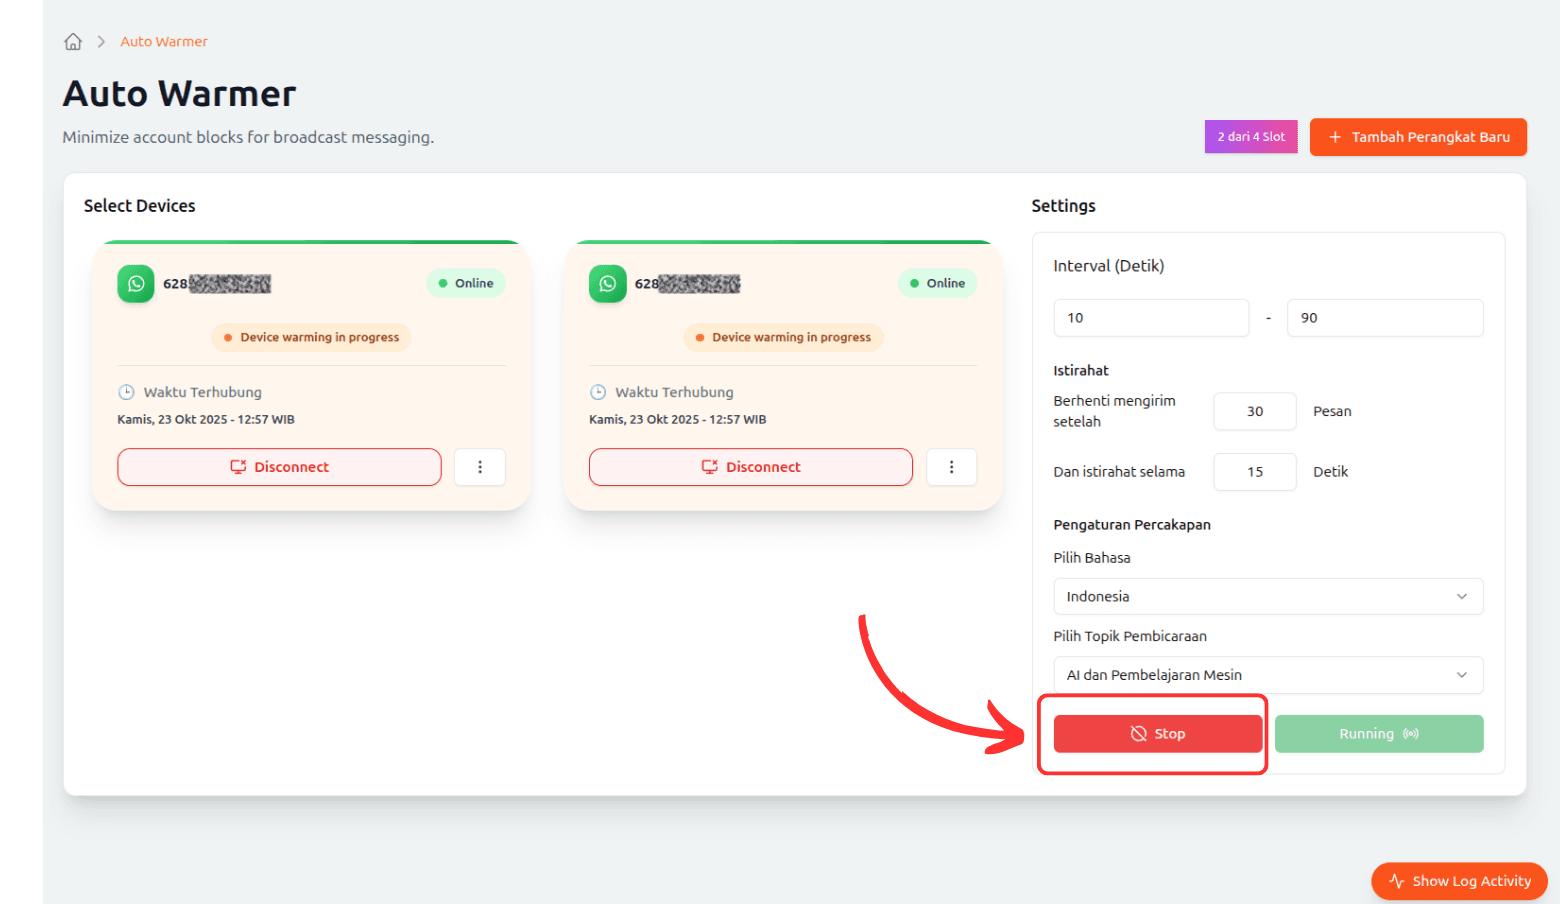Click clock icon beside first Waktu Terhubung
Viewport: 1560px width, 904px height.
(x=126, y=392)
